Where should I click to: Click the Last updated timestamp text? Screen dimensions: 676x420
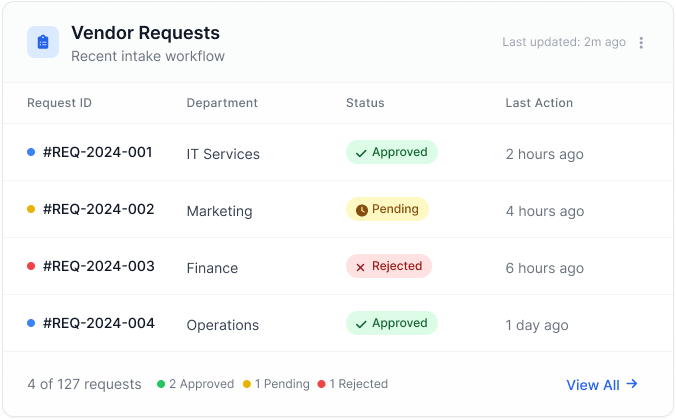tap(564, 42)
